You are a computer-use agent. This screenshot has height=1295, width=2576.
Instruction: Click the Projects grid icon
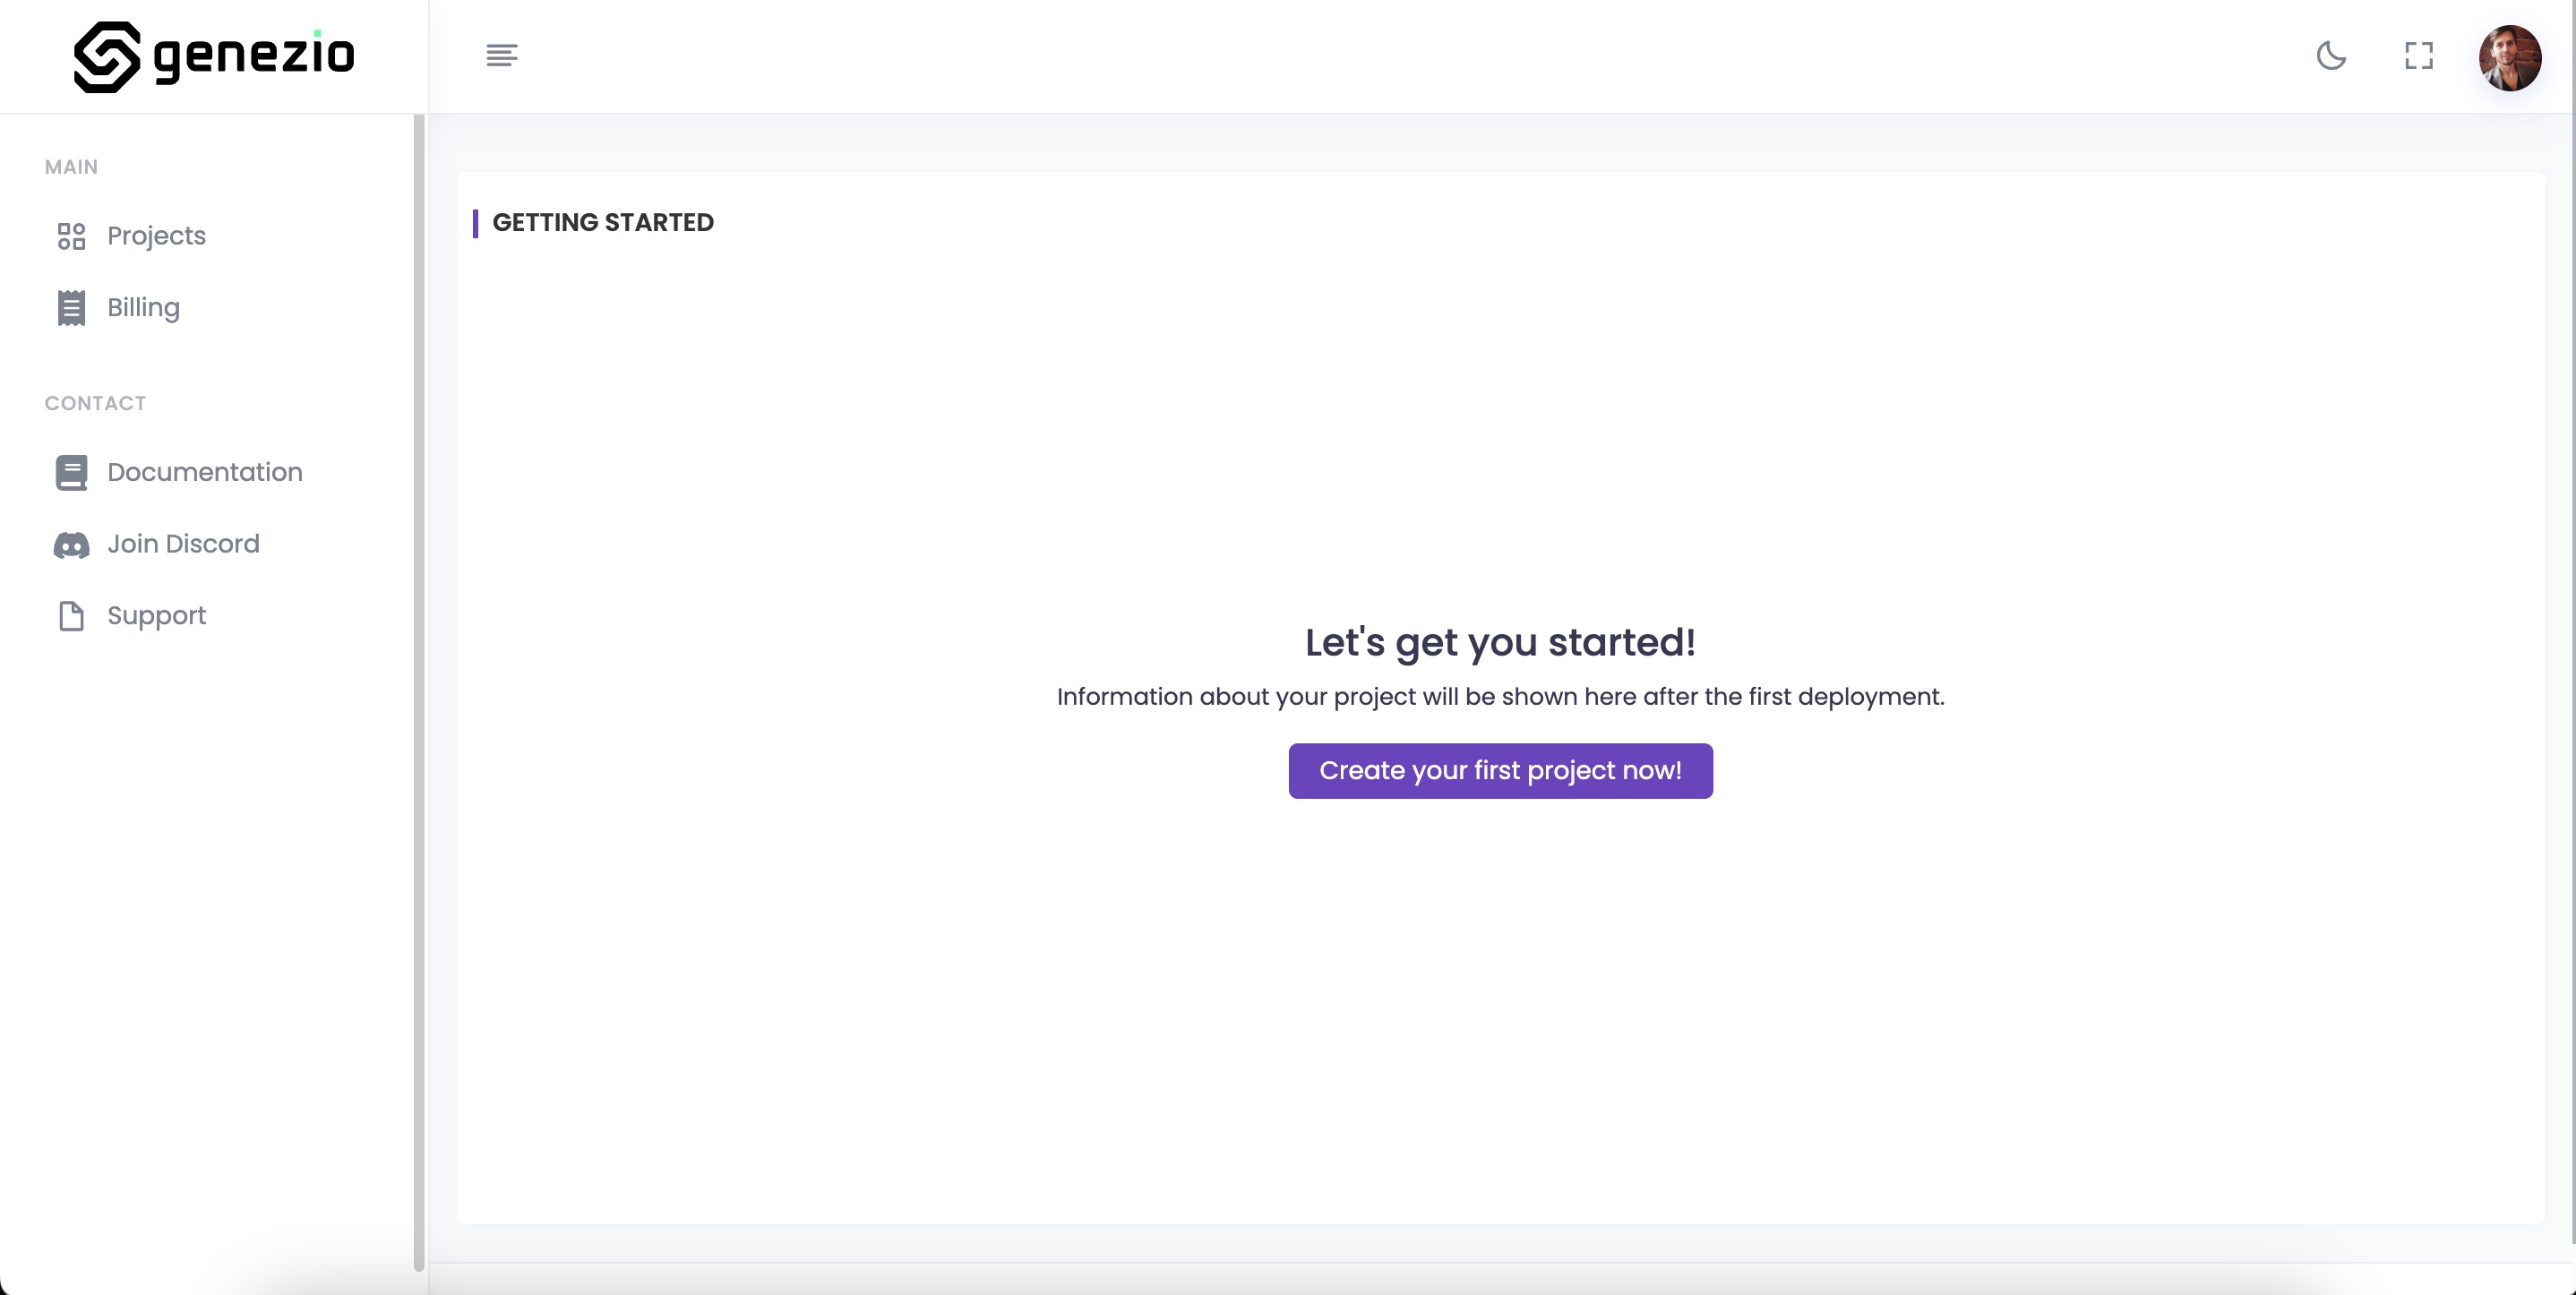tap(71, 236)
